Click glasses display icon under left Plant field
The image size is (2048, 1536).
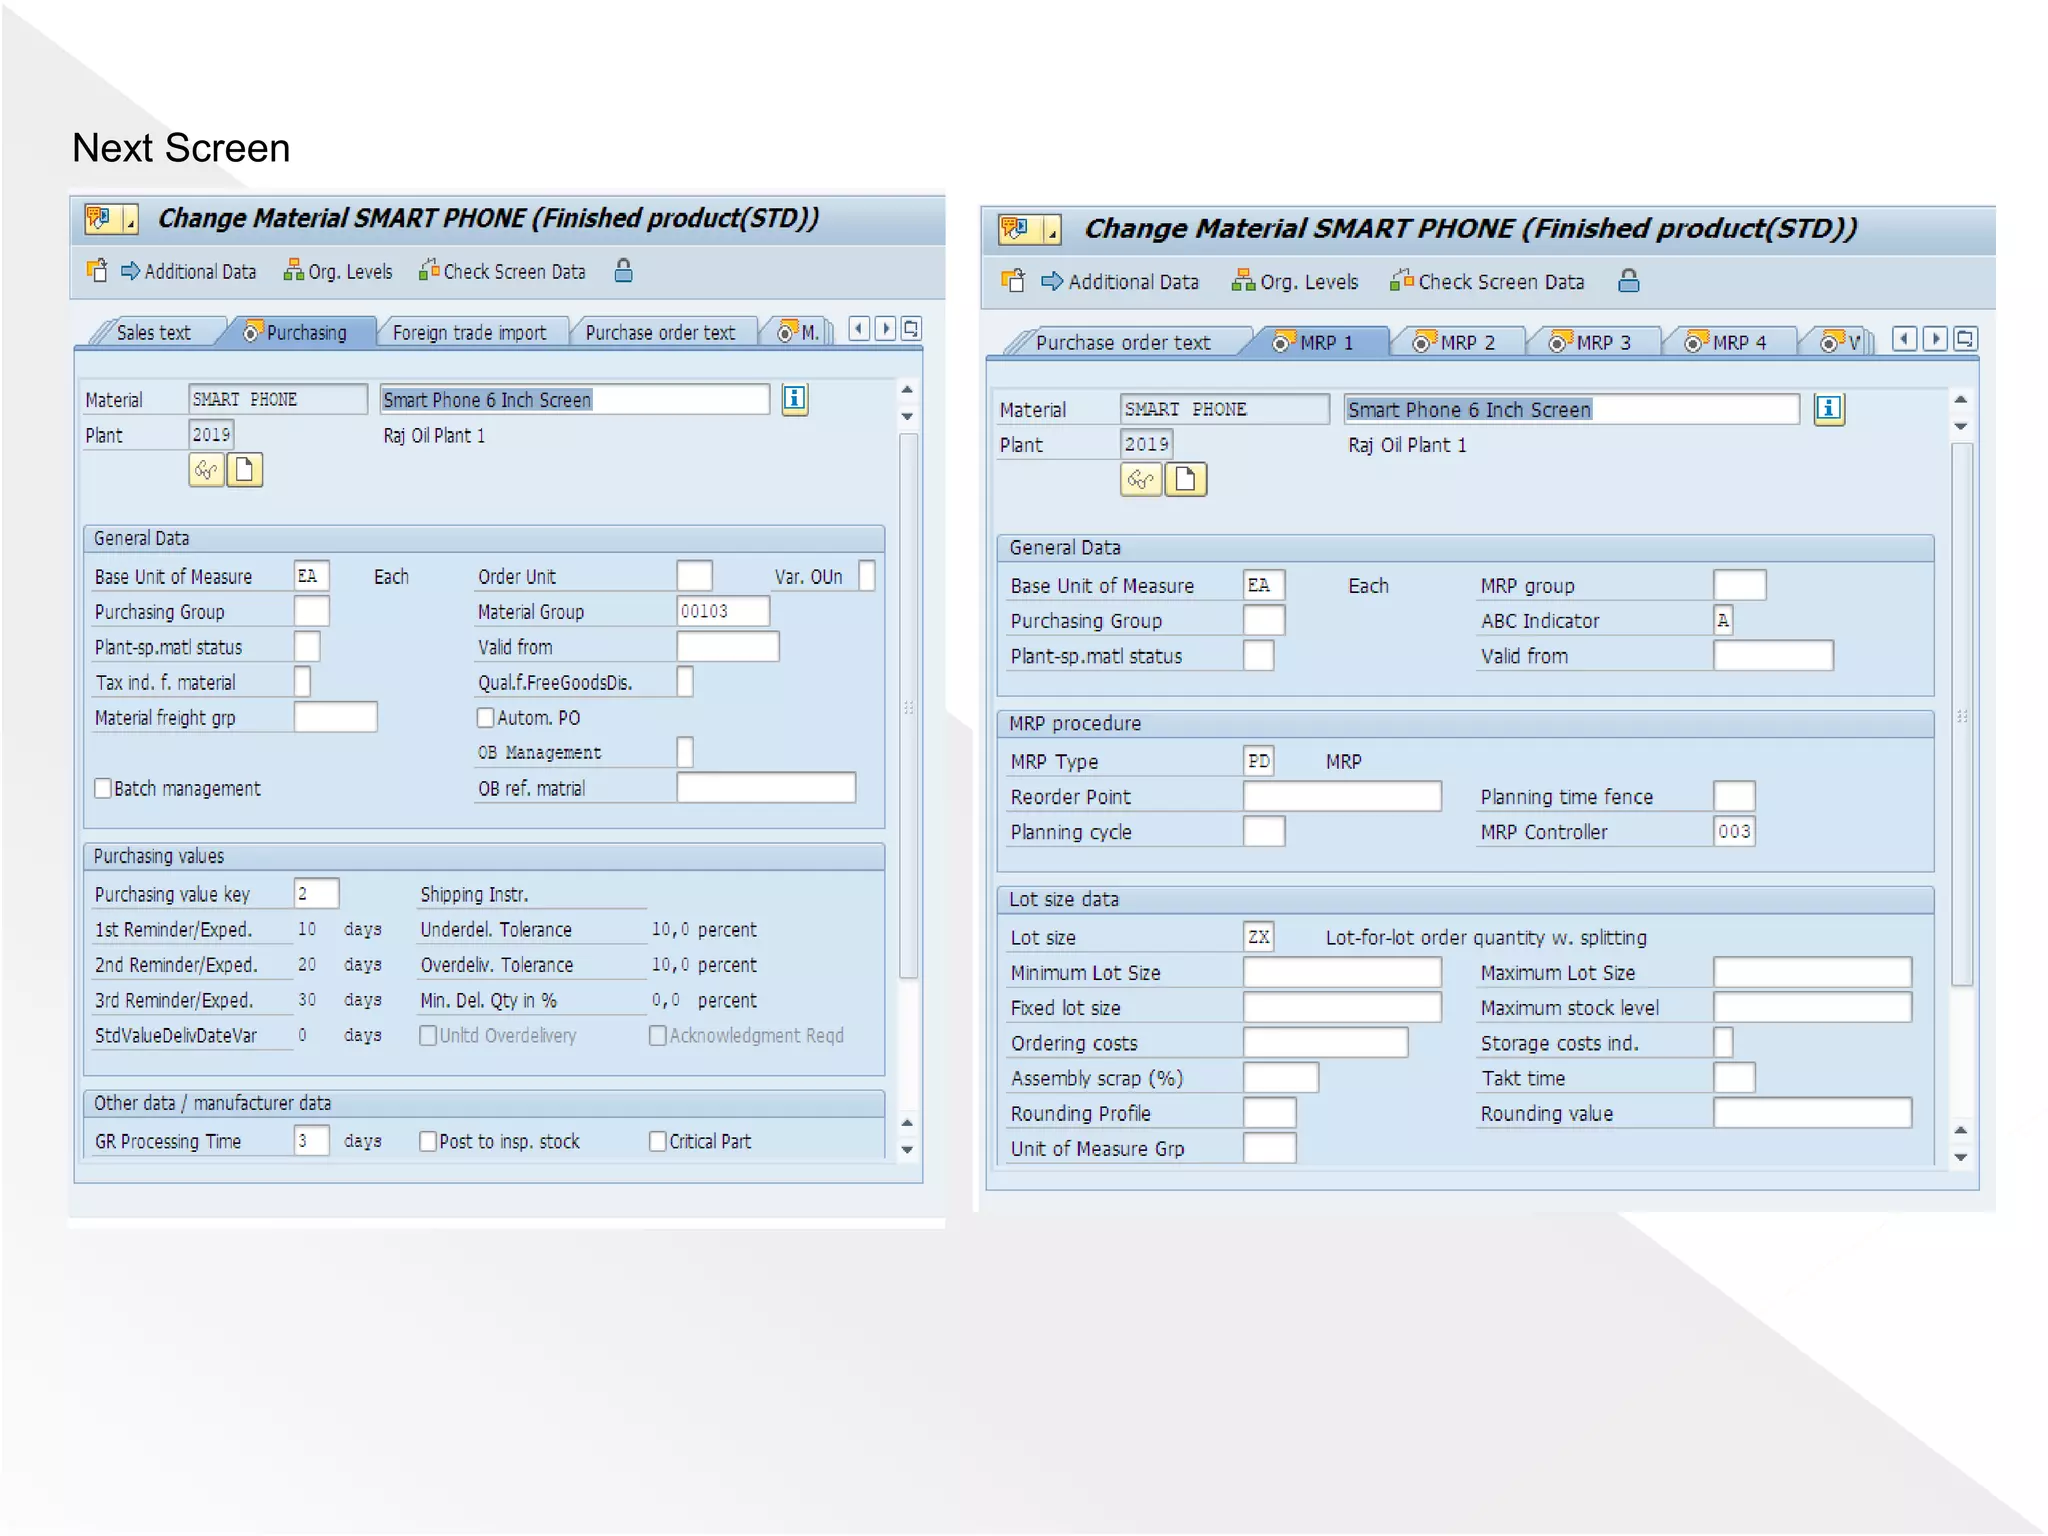point(206,470)
